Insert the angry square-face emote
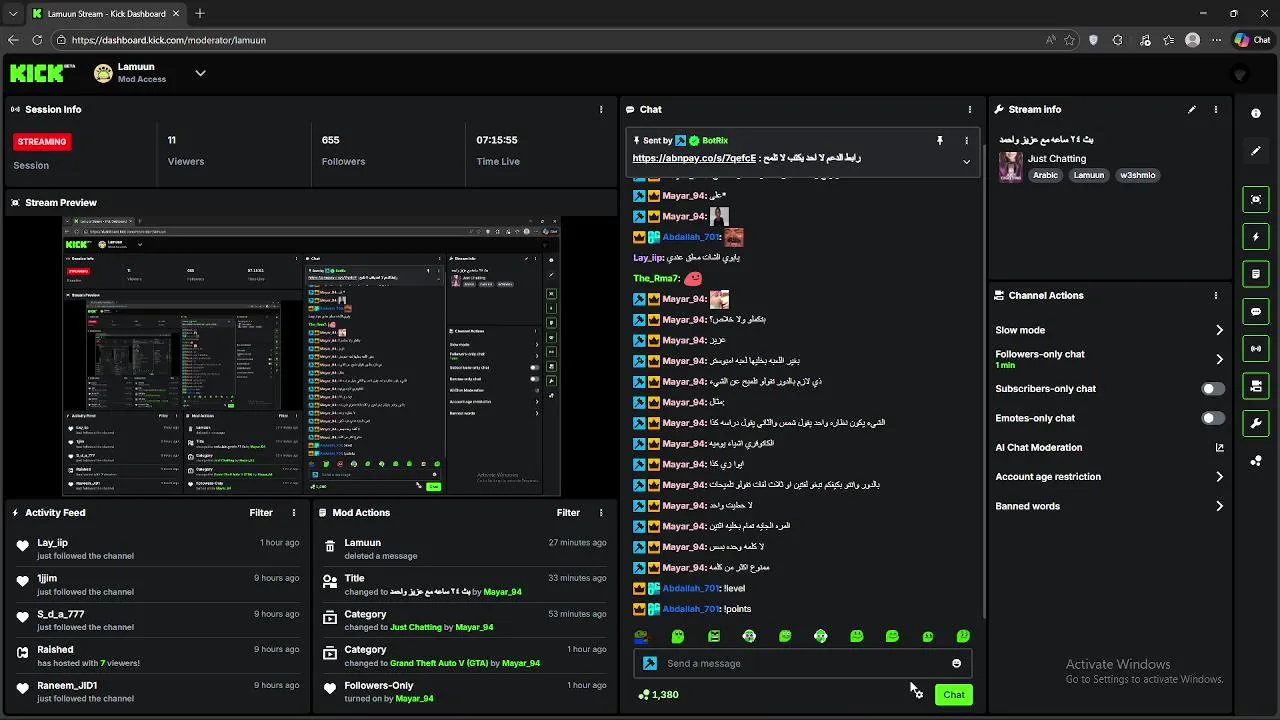 click(714, 636)
